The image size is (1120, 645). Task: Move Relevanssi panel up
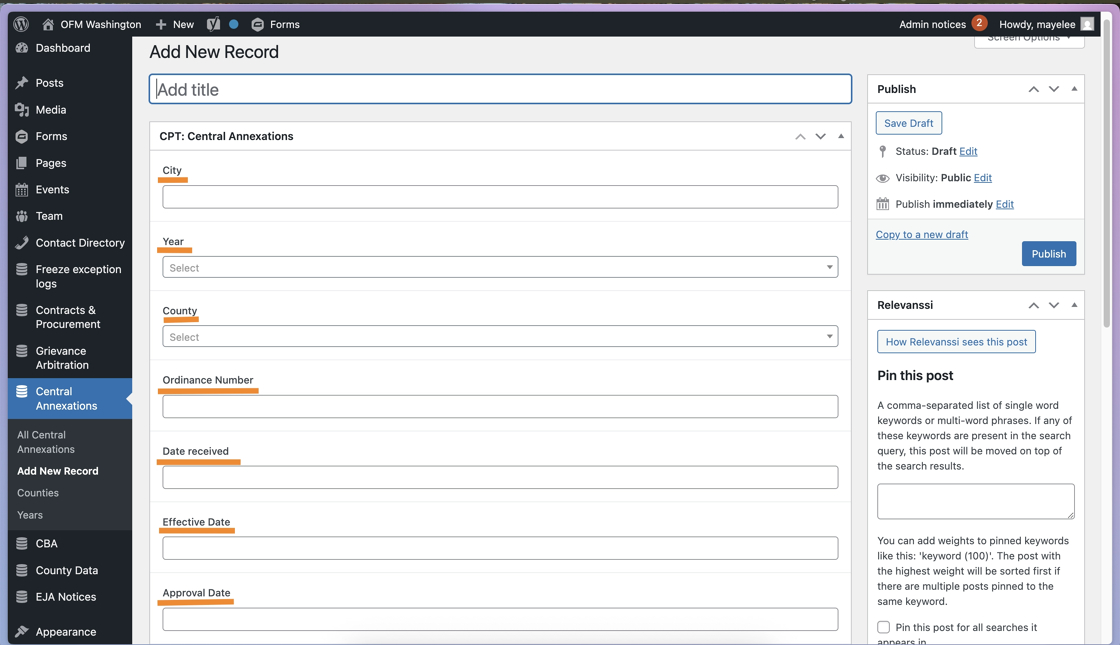(x=1034, y=305)
